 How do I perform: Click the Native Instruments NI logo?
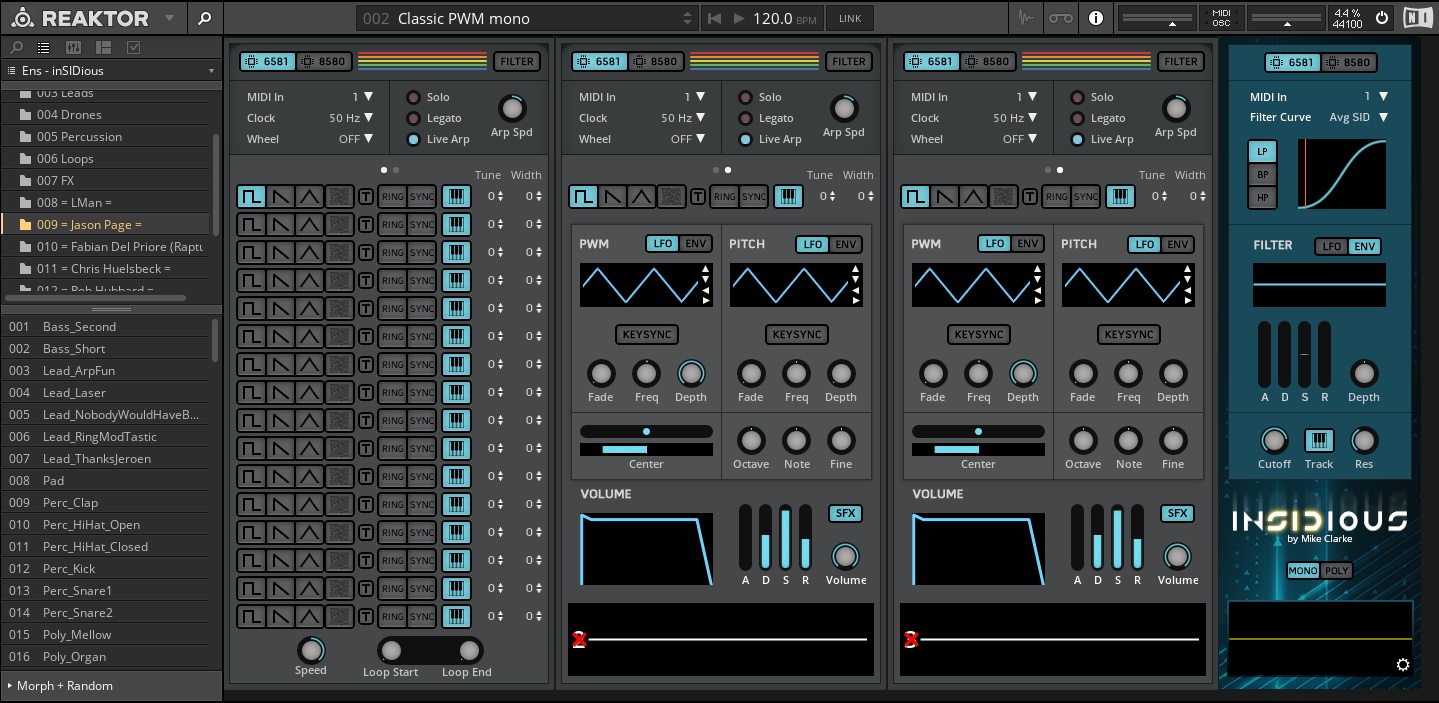pyautogui.click(x=1416, y=18)
